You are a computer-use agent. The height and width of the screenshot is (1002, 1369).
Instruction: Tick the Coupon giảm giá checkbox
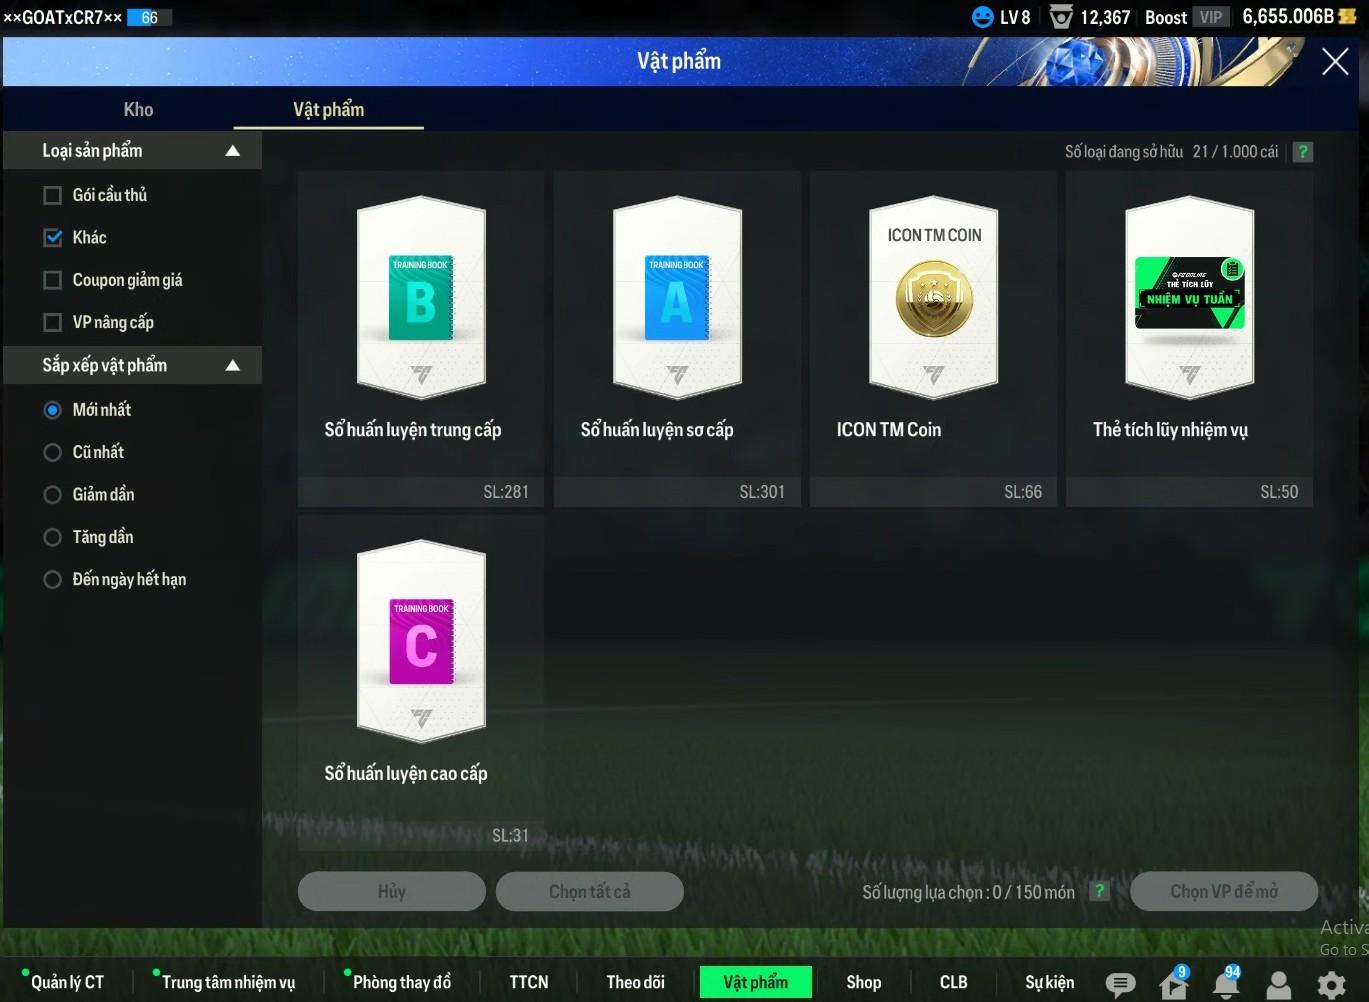(53, 280)
